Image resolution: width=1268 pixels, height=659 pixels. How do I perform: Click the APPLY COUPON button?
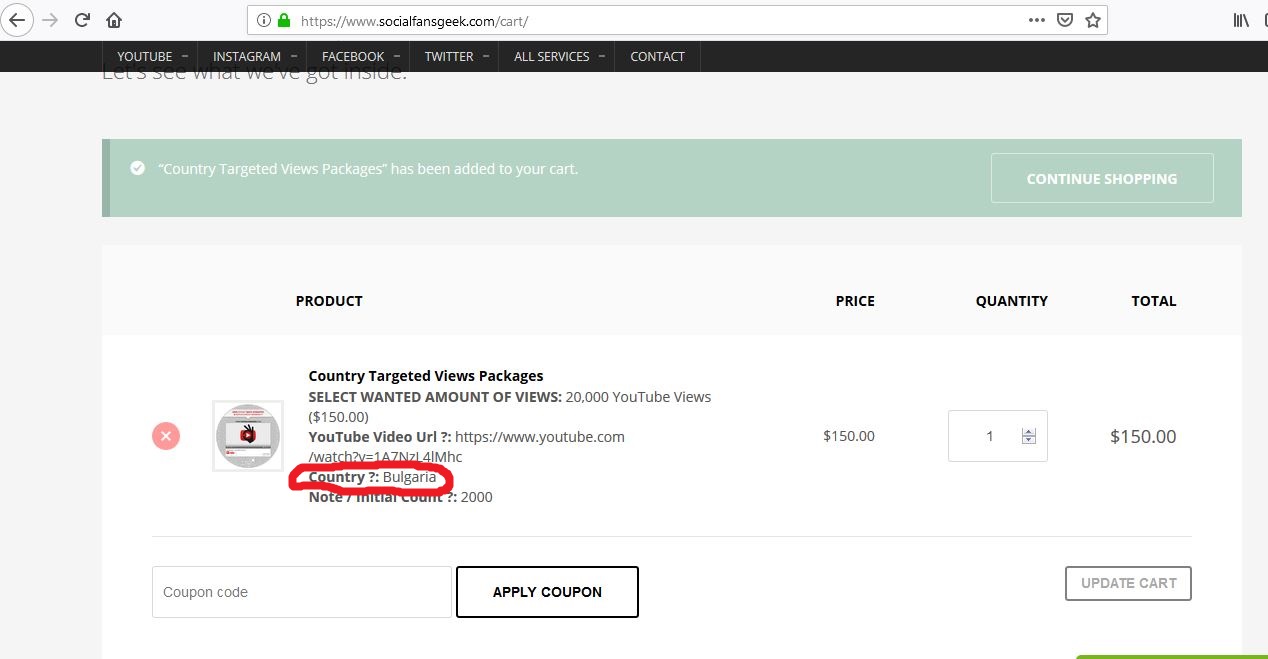pyautogui.click(x=547, y=592)
